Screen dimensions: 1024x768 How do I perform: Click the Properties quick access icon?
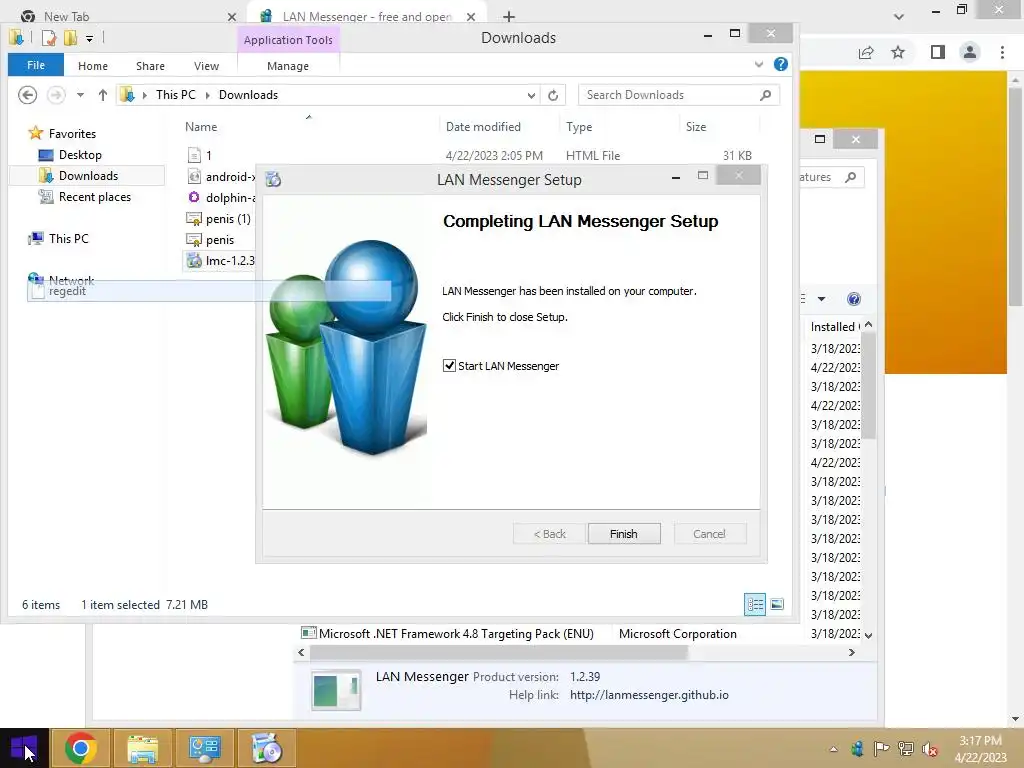(49, 37)
